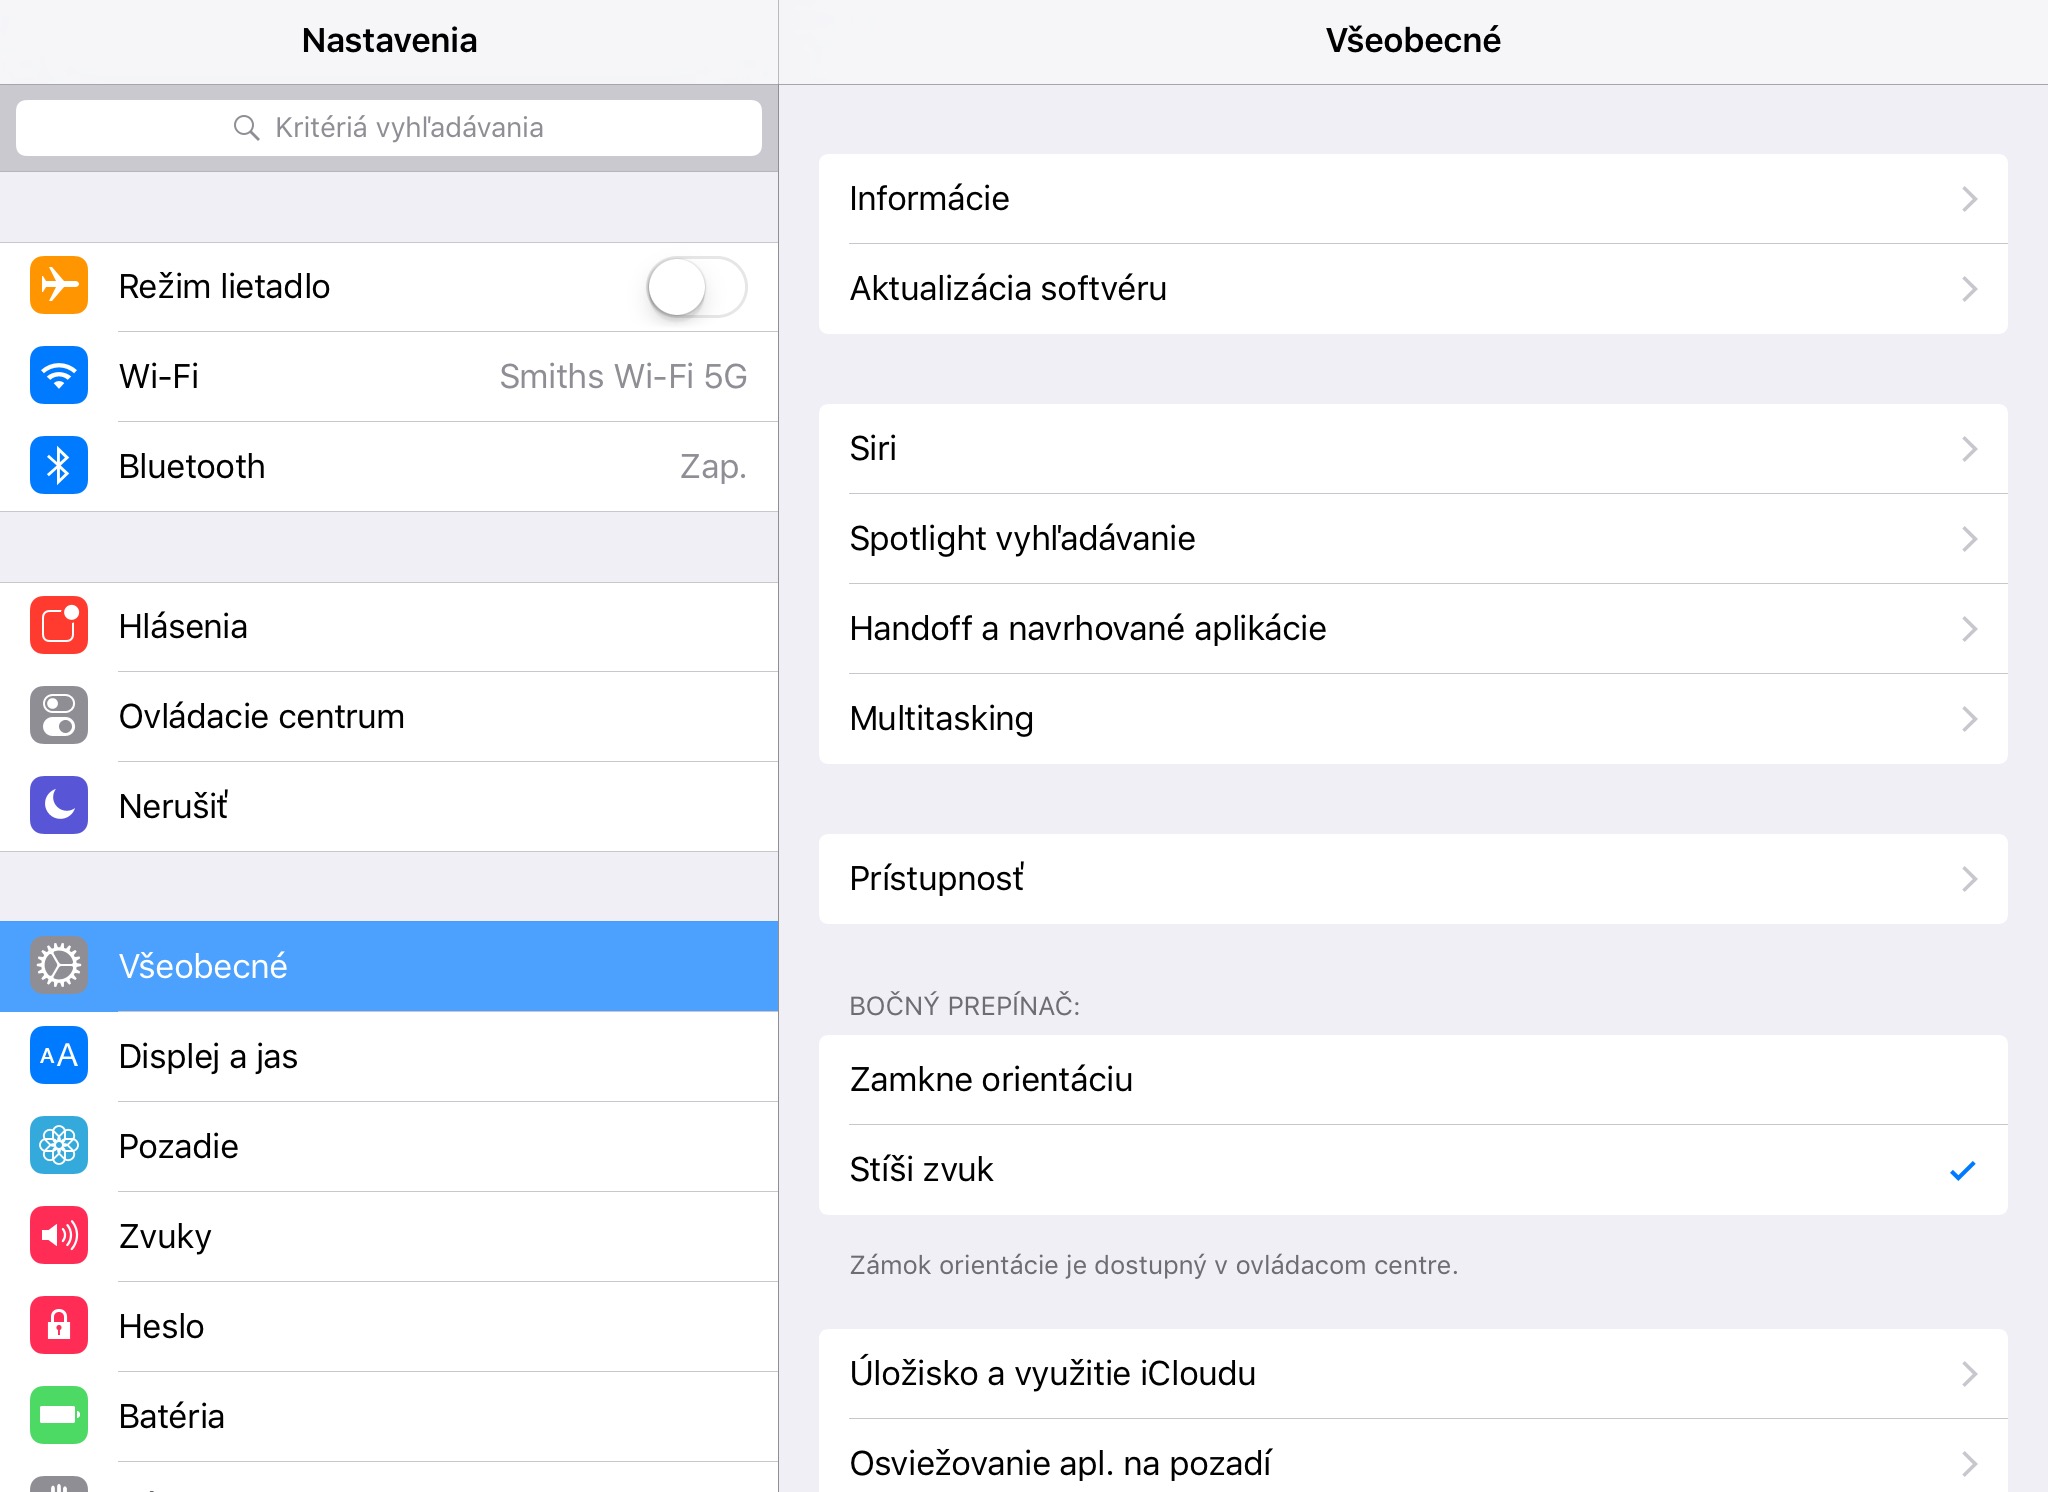The width and height of the screenshot is (2048, 1492).
Task: Click the Ovládacie centrum toggle-style icon
Action: [x=59, y=716]
